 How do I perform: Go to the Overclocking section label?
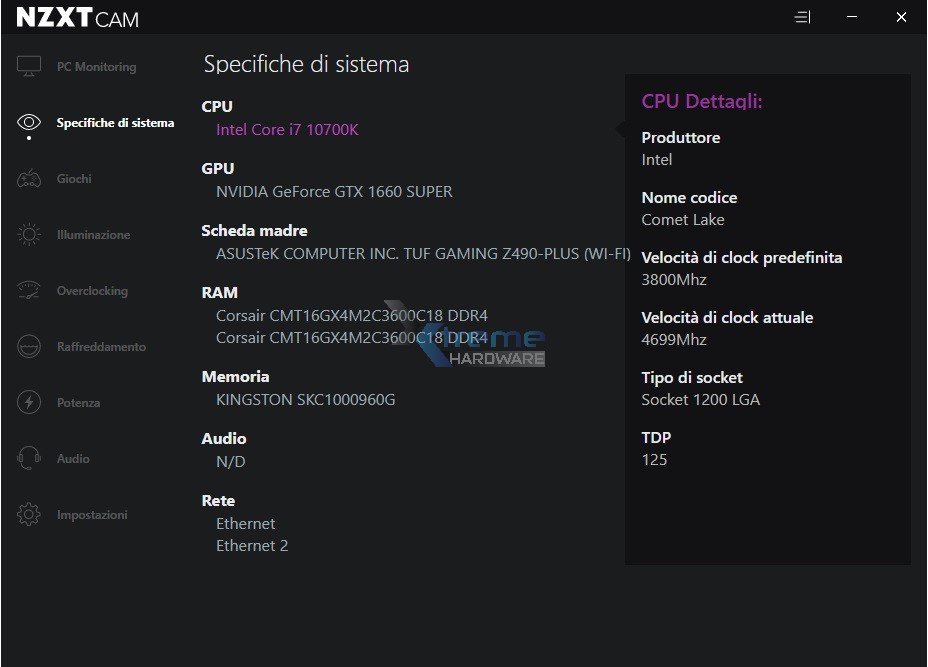coord(92,291)
